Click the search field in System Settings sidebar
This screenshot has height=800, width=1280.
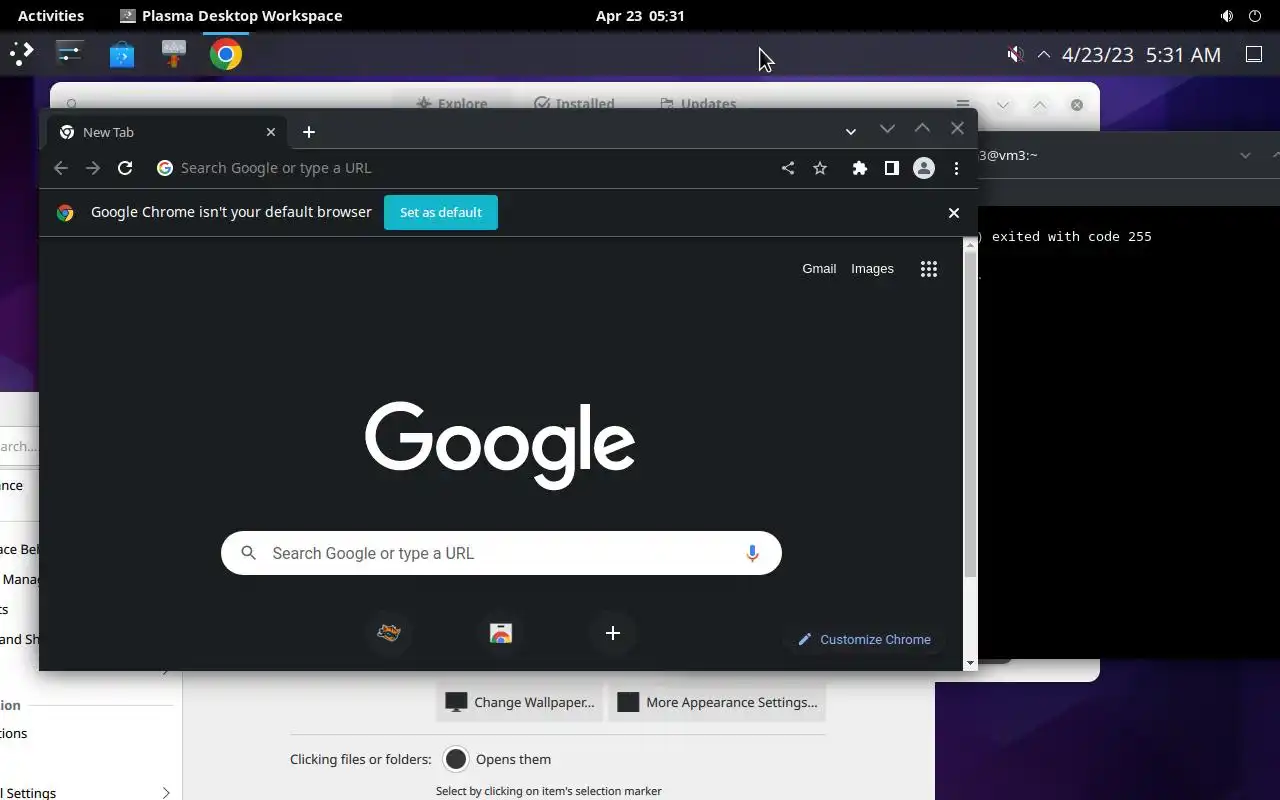click(x=19, y=447)
